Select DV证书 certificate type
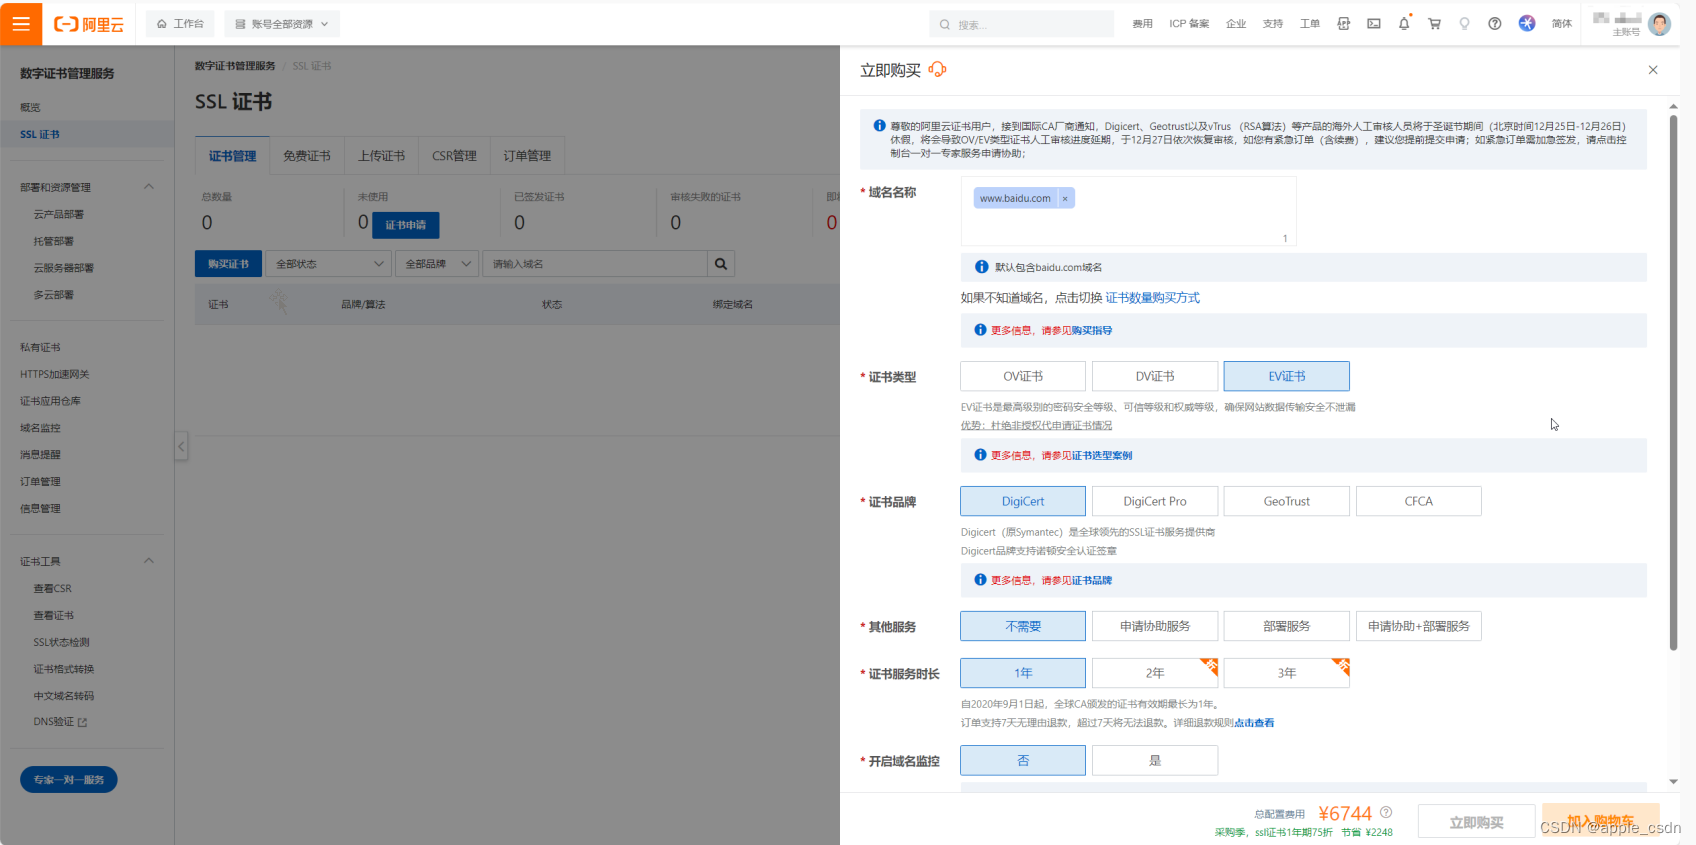Viewport: 1696px width, 845px height. pos(1155,376)
